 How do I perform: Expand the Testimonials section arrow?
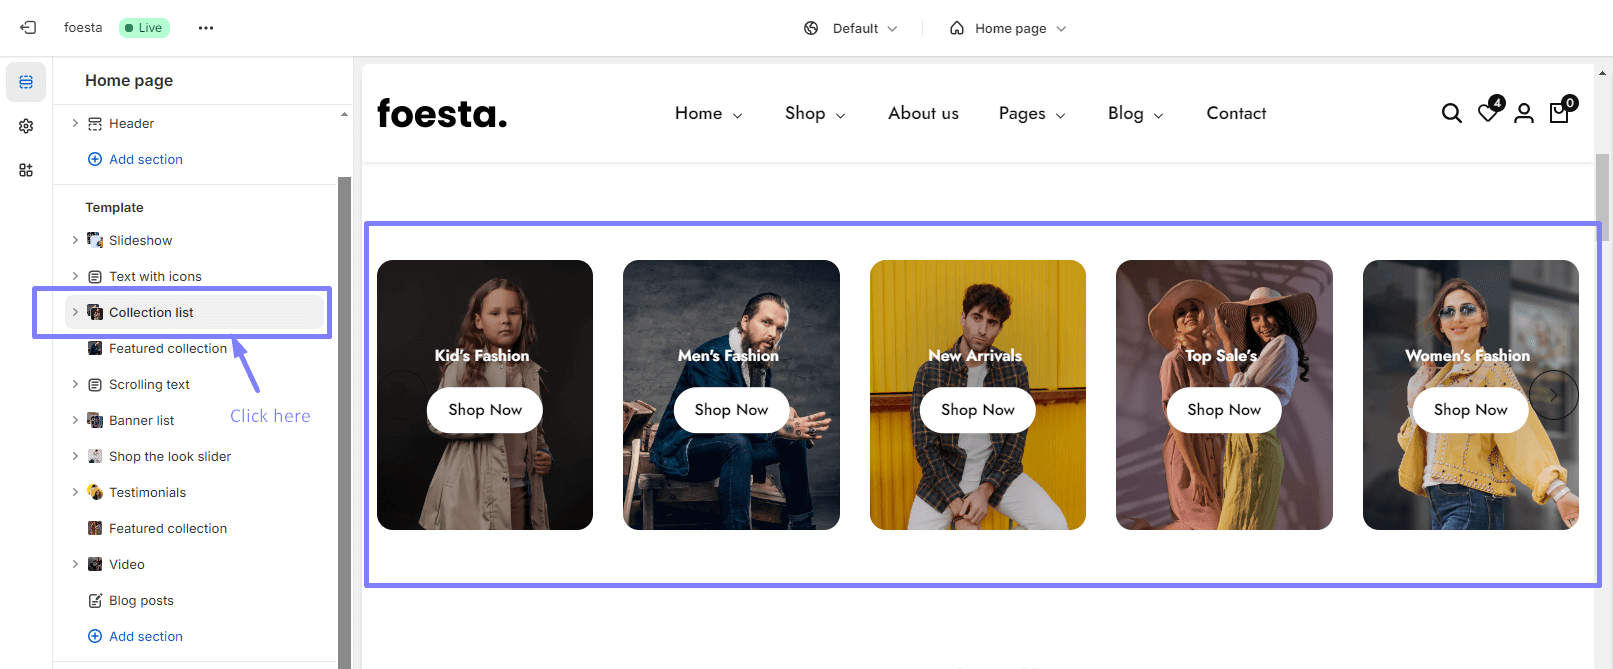(x=75, y=492)
